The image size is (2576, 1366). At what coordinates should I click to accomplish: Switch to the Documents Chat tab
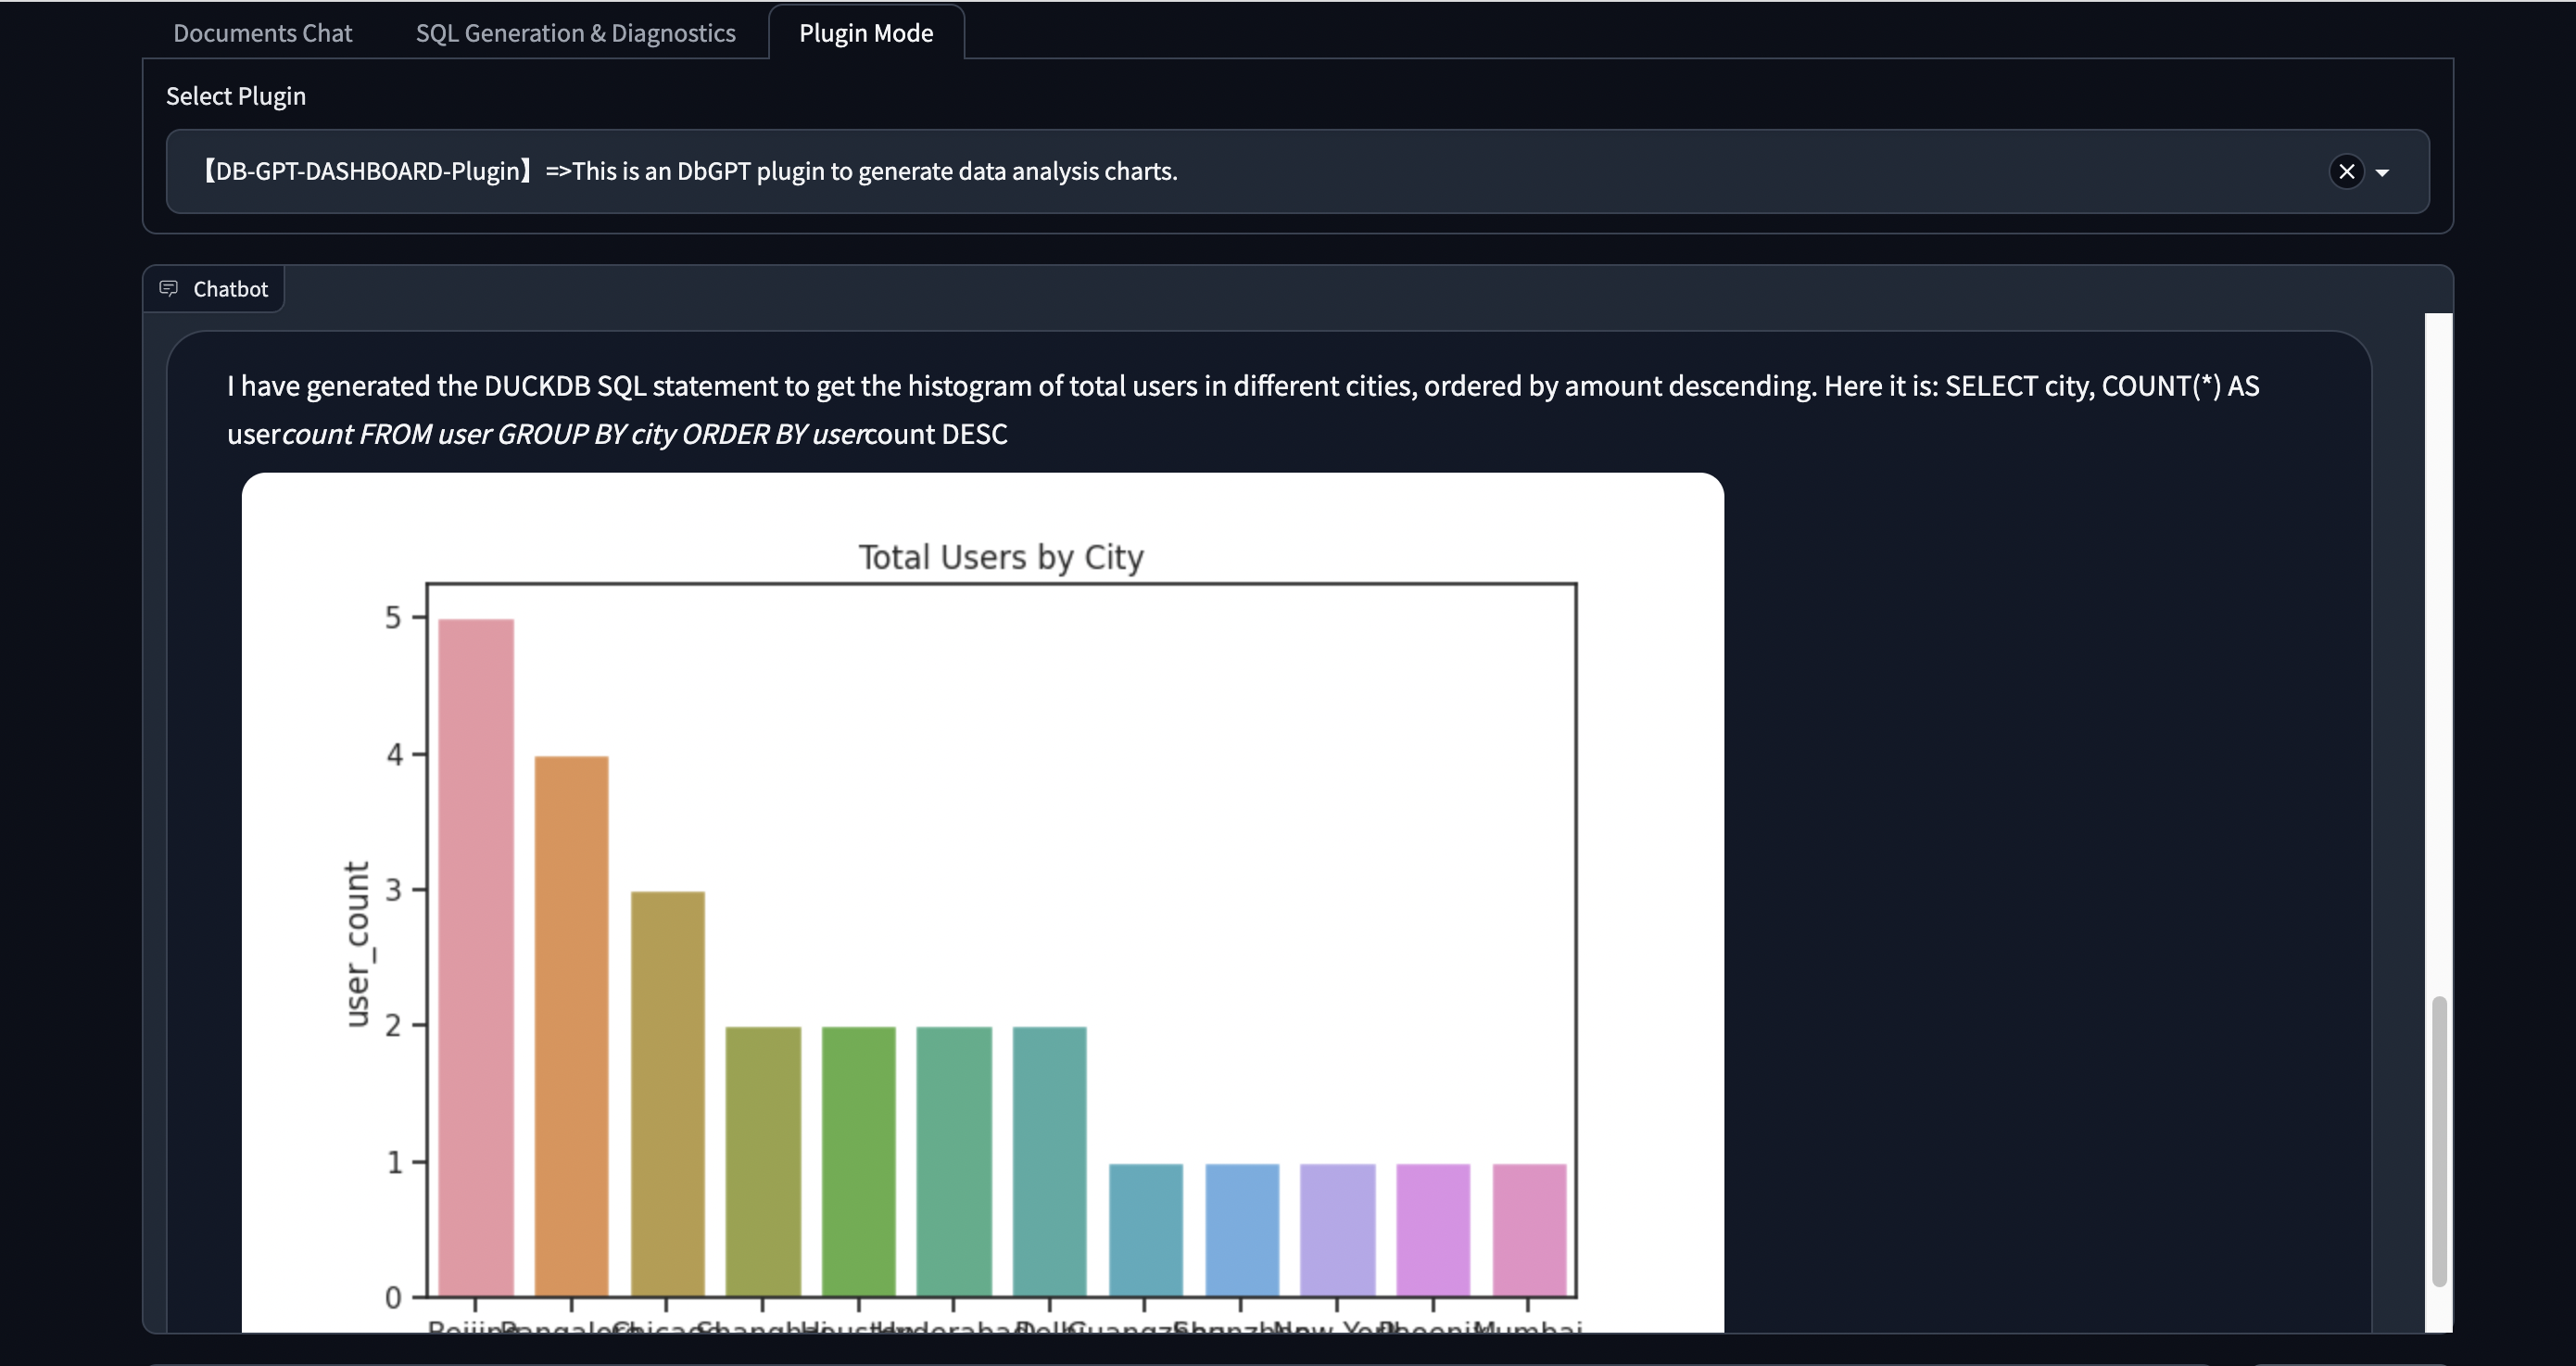click(262, 33)
